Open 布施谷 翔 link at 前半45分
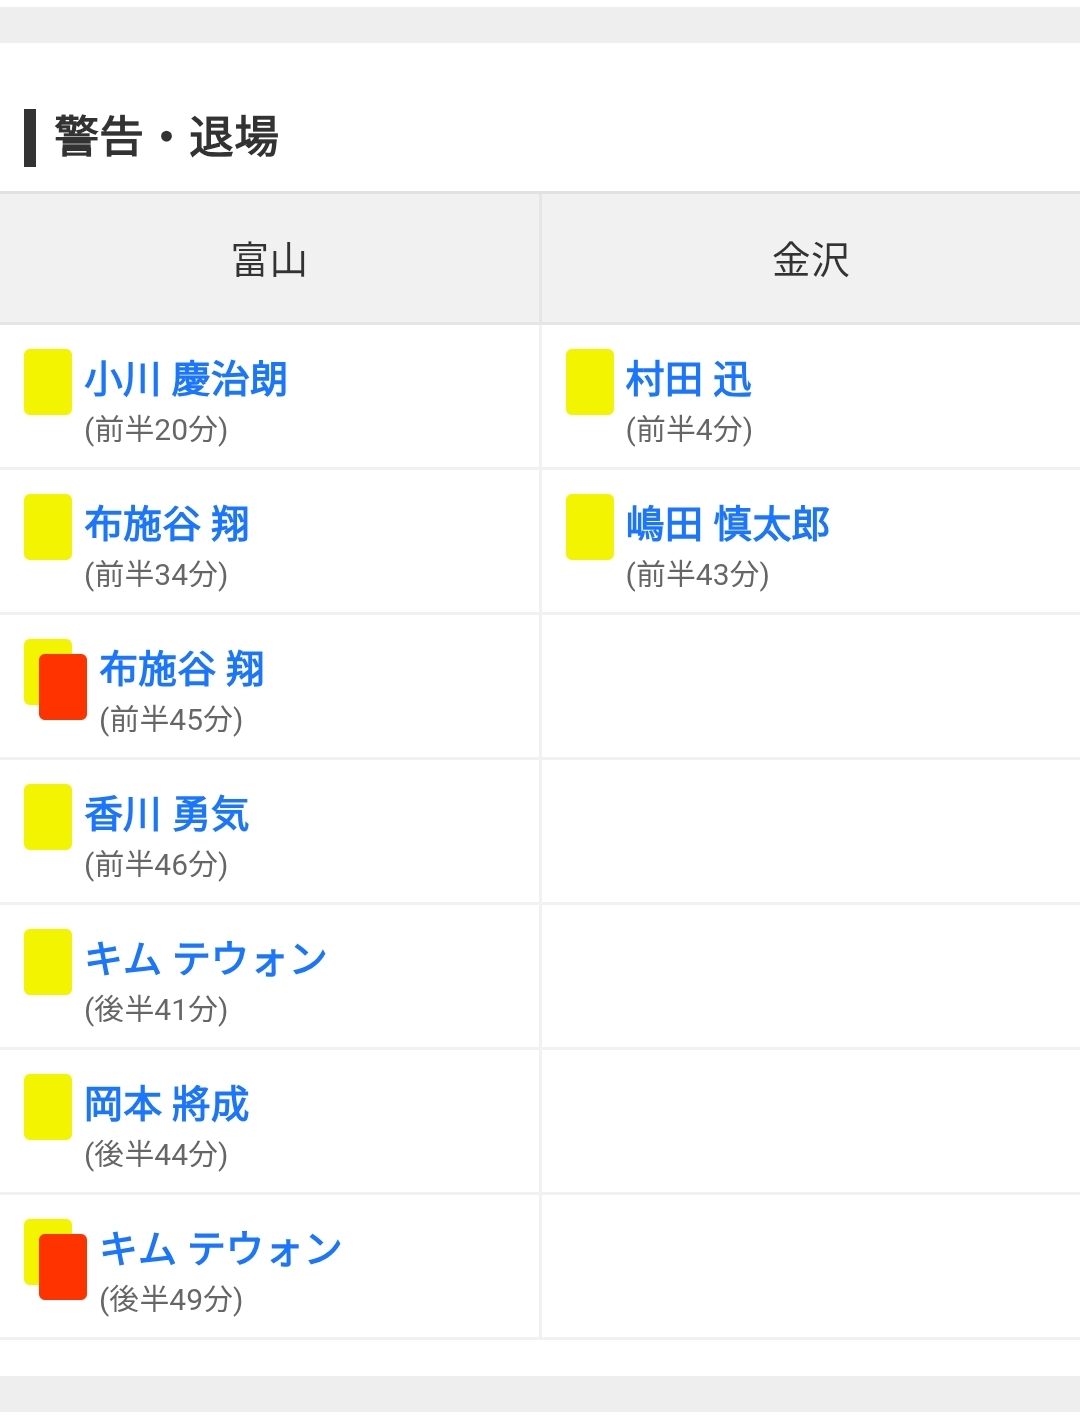1080x1425 pixels. (x=182, y=670)
